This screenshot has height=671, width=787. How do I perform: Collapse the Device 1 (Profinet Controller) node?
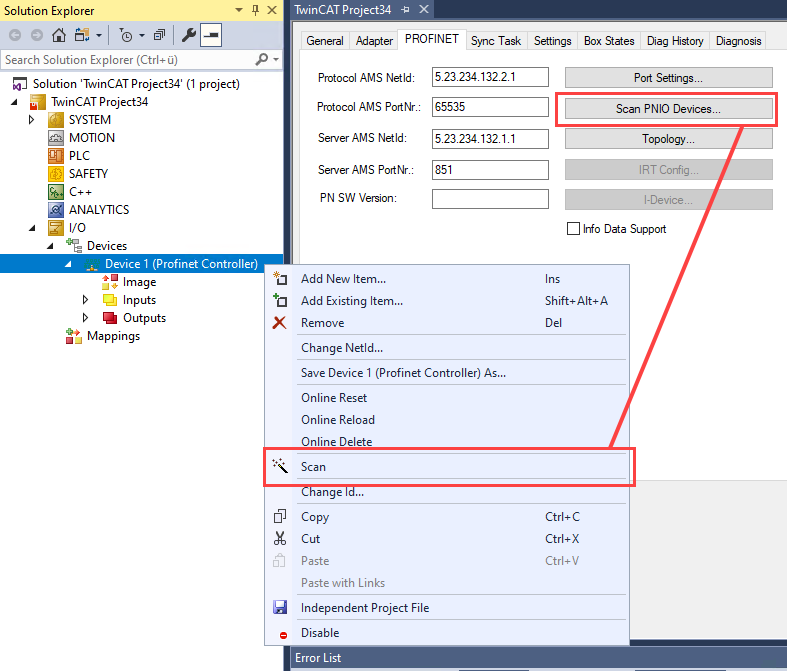click(x=68, y=264)
